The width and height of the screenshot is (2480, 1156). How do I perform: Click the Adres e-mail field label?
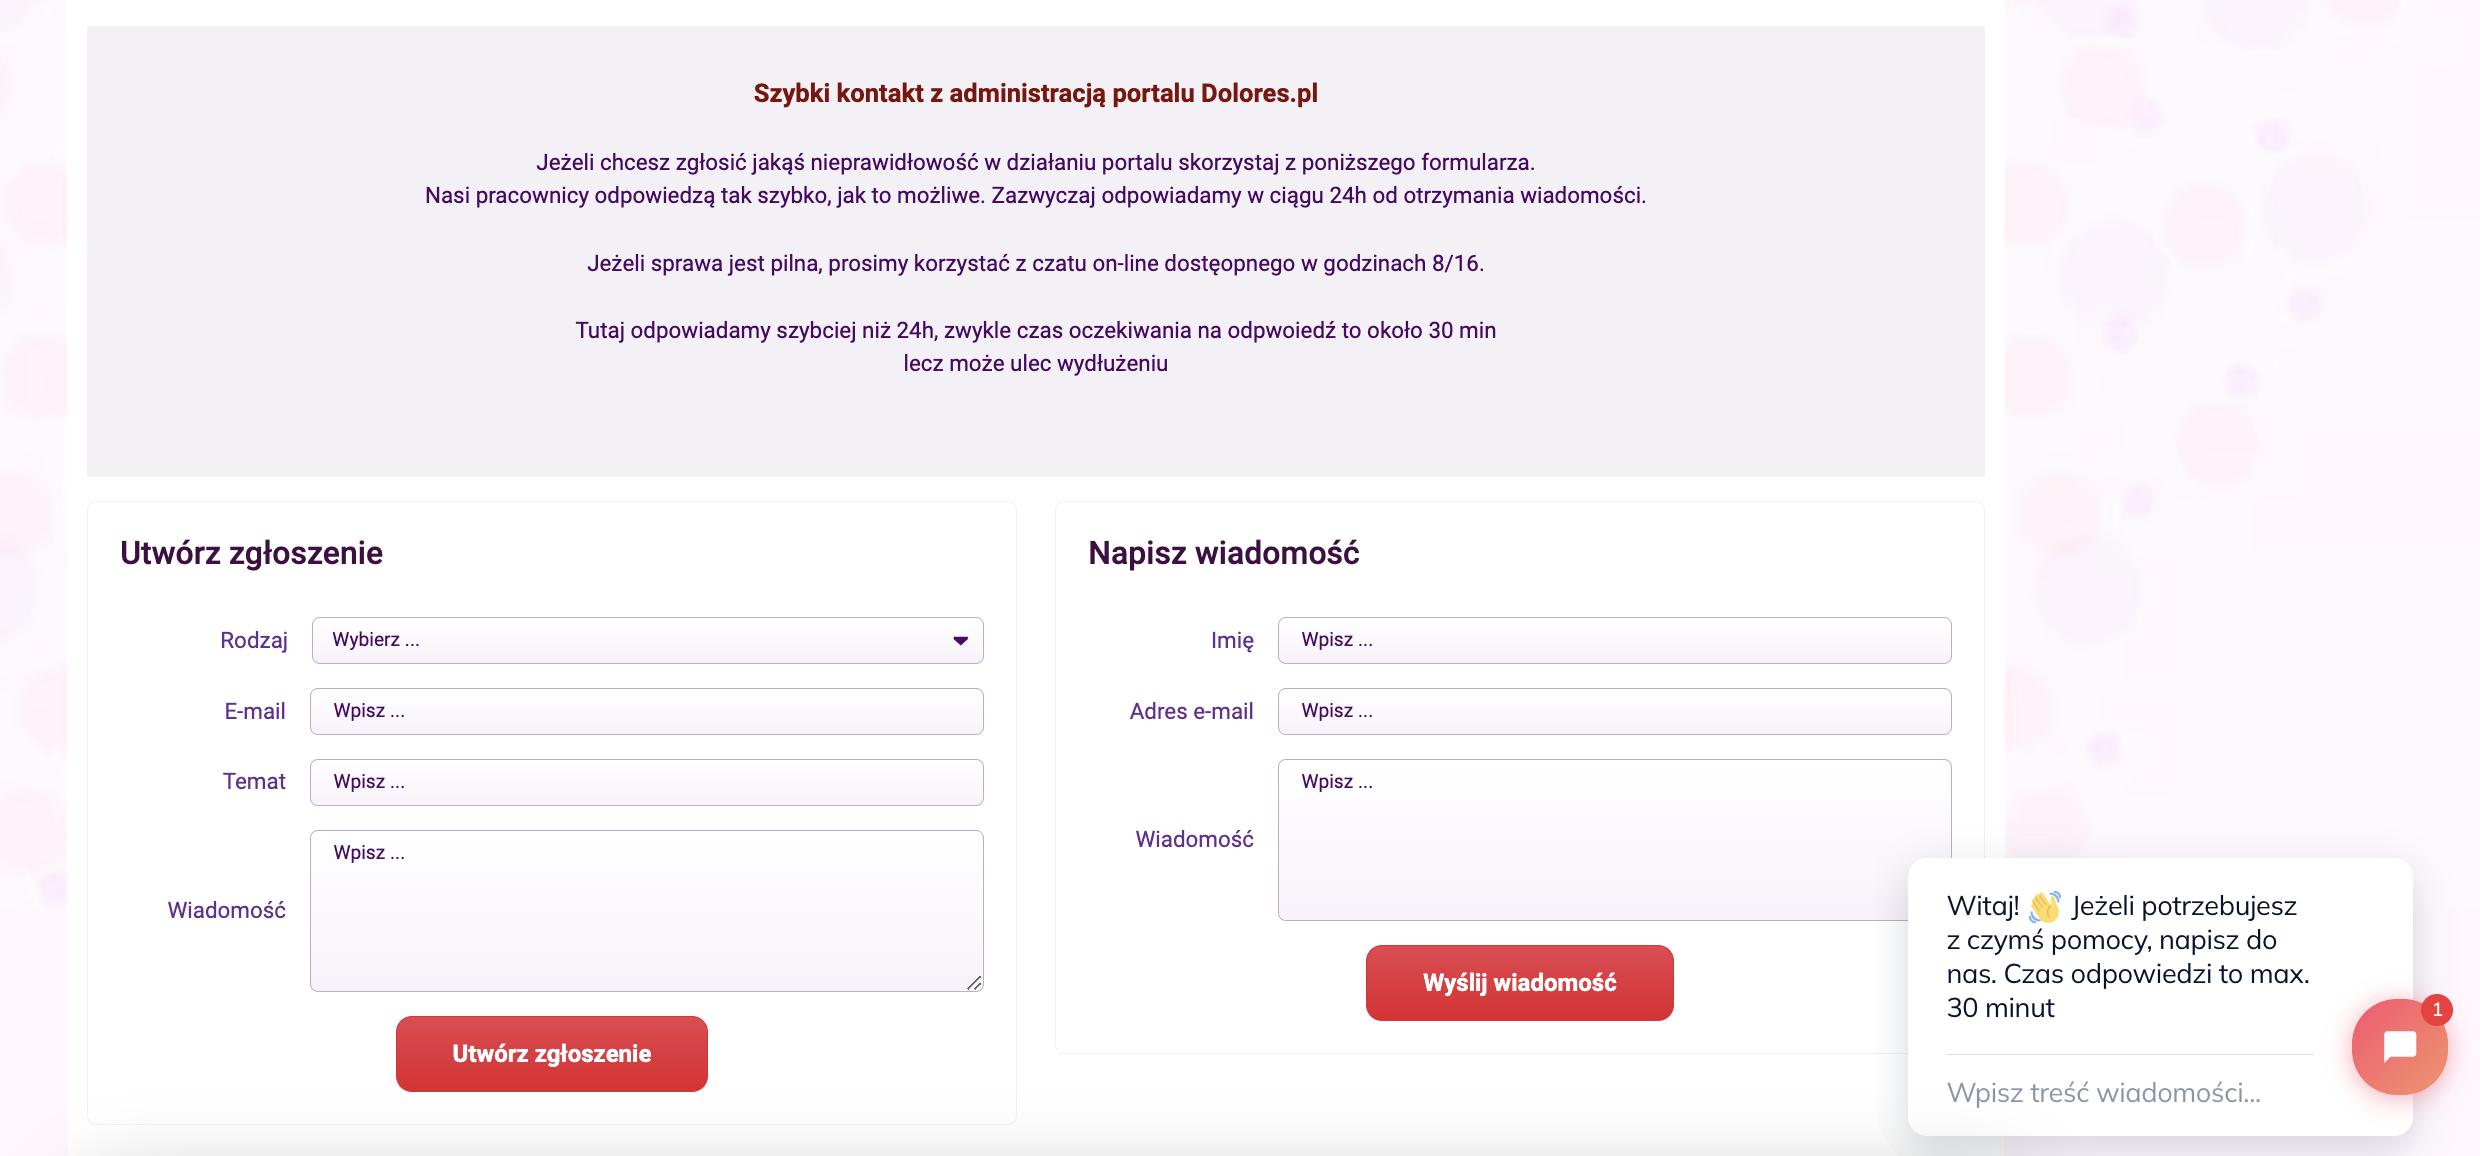coord(1191,712)
